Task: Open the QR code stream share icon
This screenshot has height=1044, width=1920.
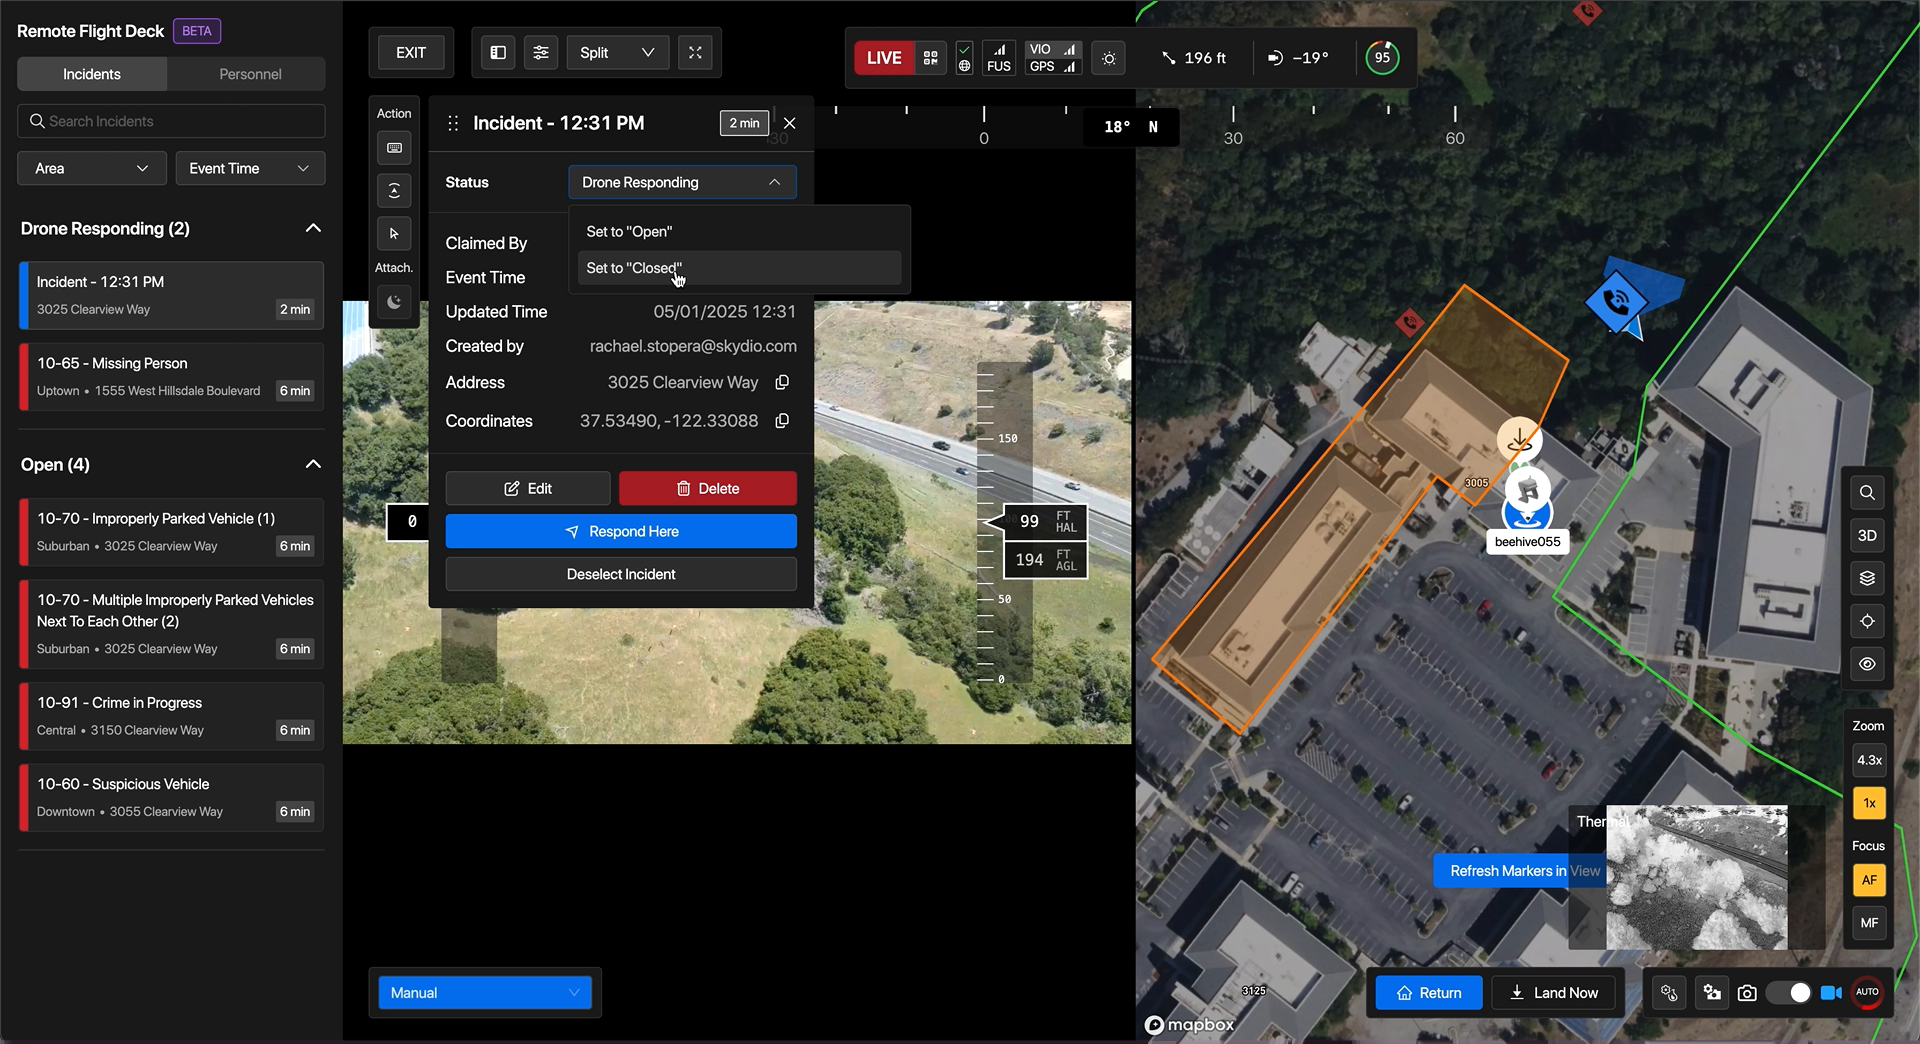Action: click(x=930, y=58)
